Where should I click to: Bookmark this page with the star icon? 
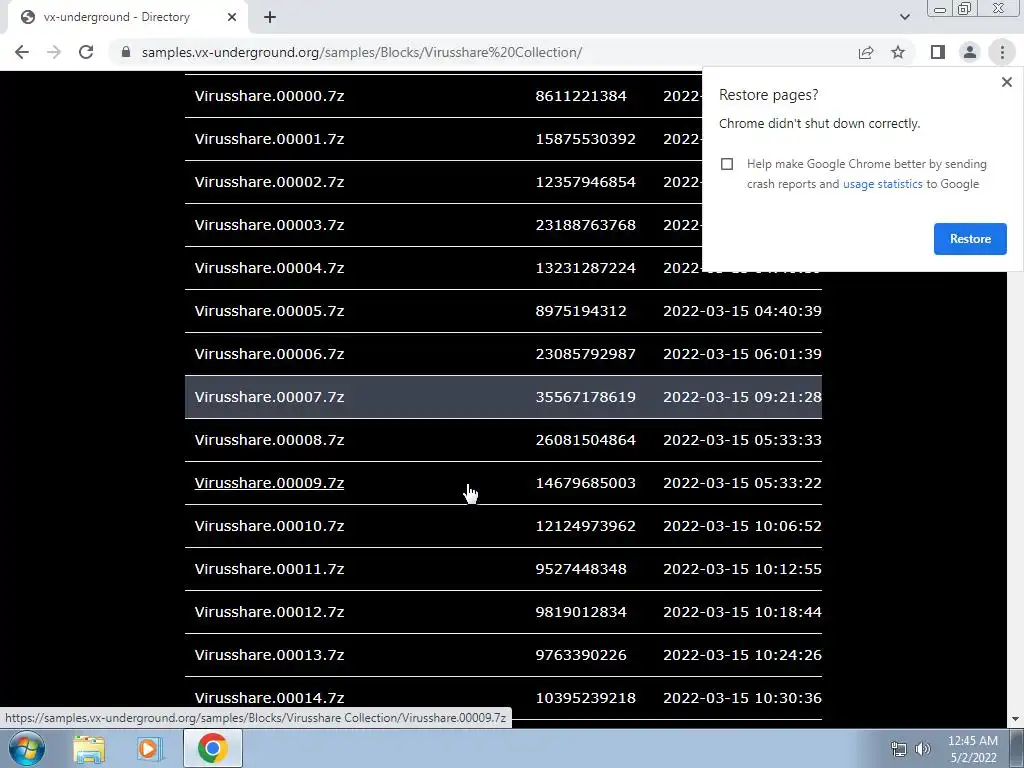[898, 52]
